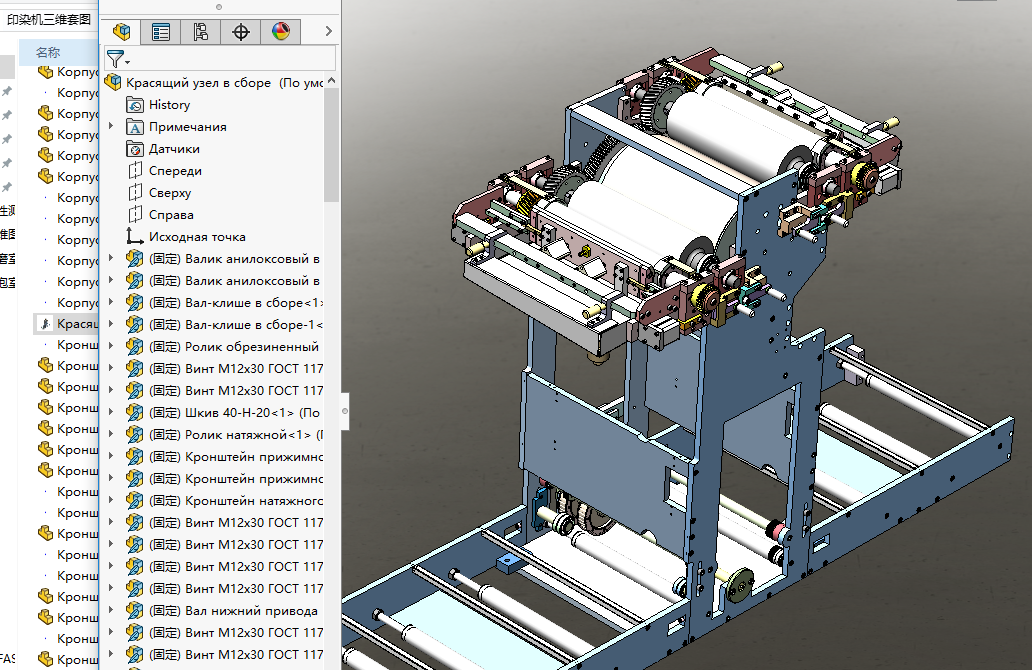Image resolution: width=1032 pixels, height=670 pixels.
Task: Select the Датчики sensors folder icon
Action: (x=135, y=149)
